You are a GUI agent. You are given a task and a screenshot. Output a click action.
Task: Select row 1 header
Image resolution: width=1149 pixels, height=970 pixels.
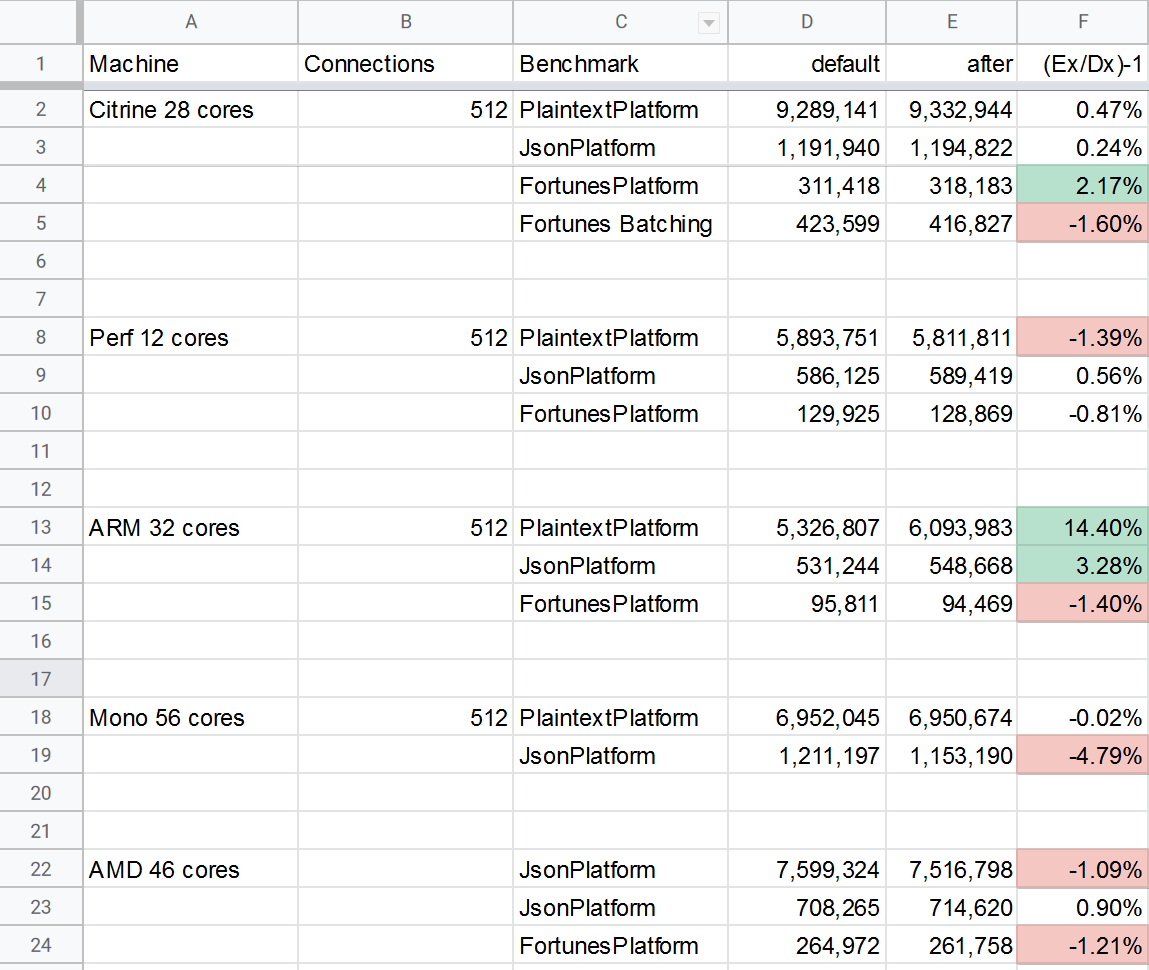[41, 64]
